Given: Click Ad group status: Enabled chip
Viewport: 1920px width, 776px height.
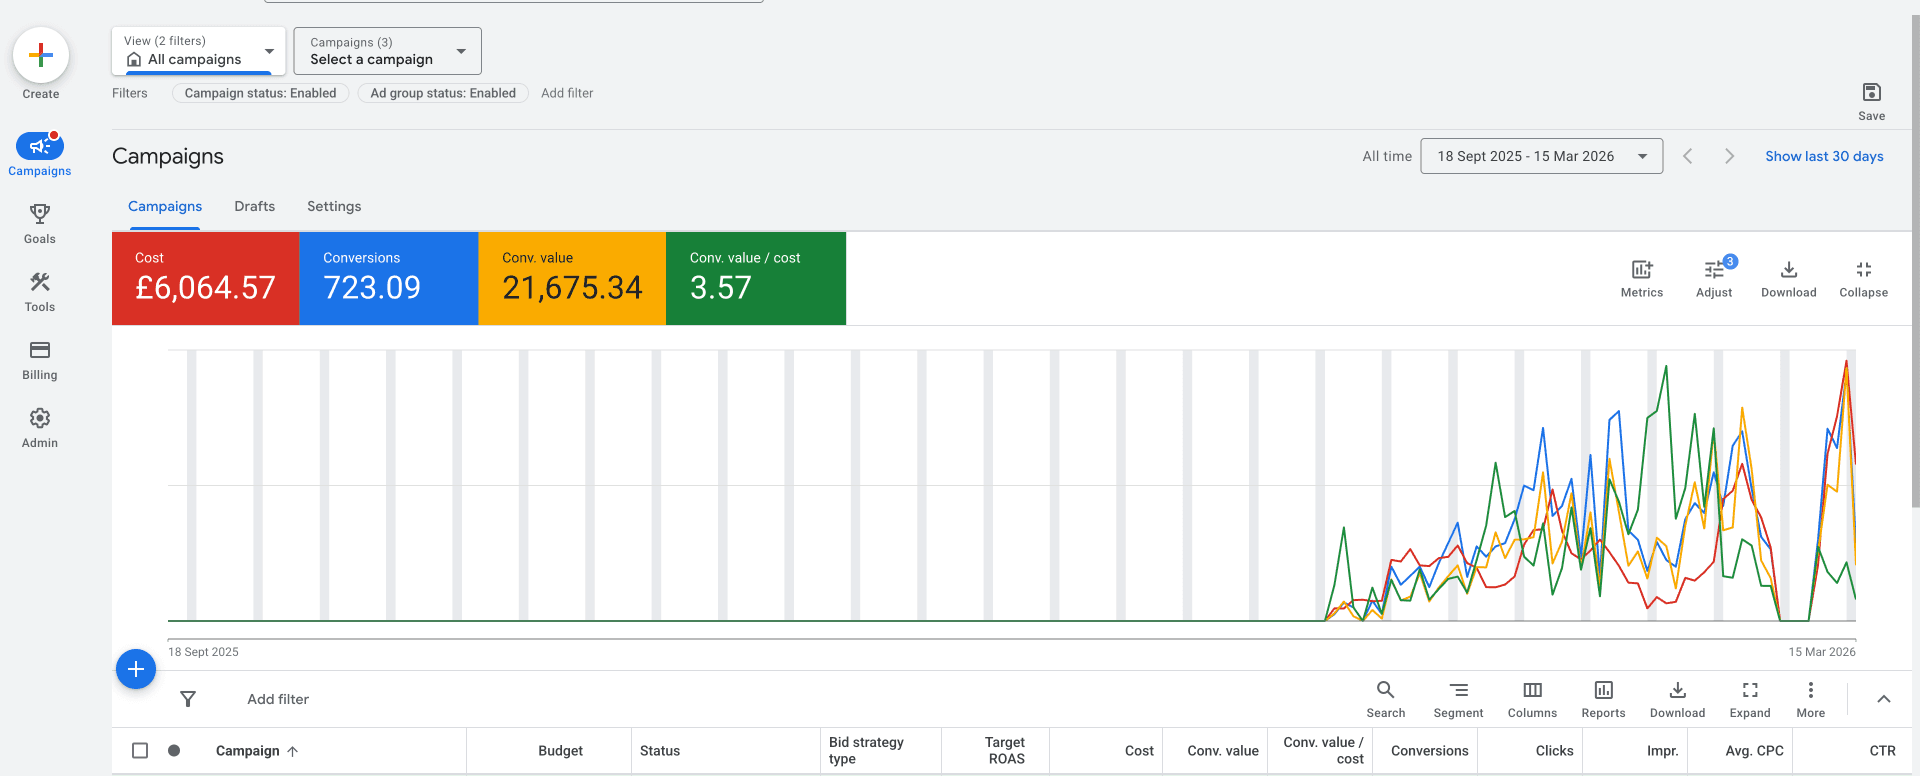Looking at the screenshot, I should point(443,93).
